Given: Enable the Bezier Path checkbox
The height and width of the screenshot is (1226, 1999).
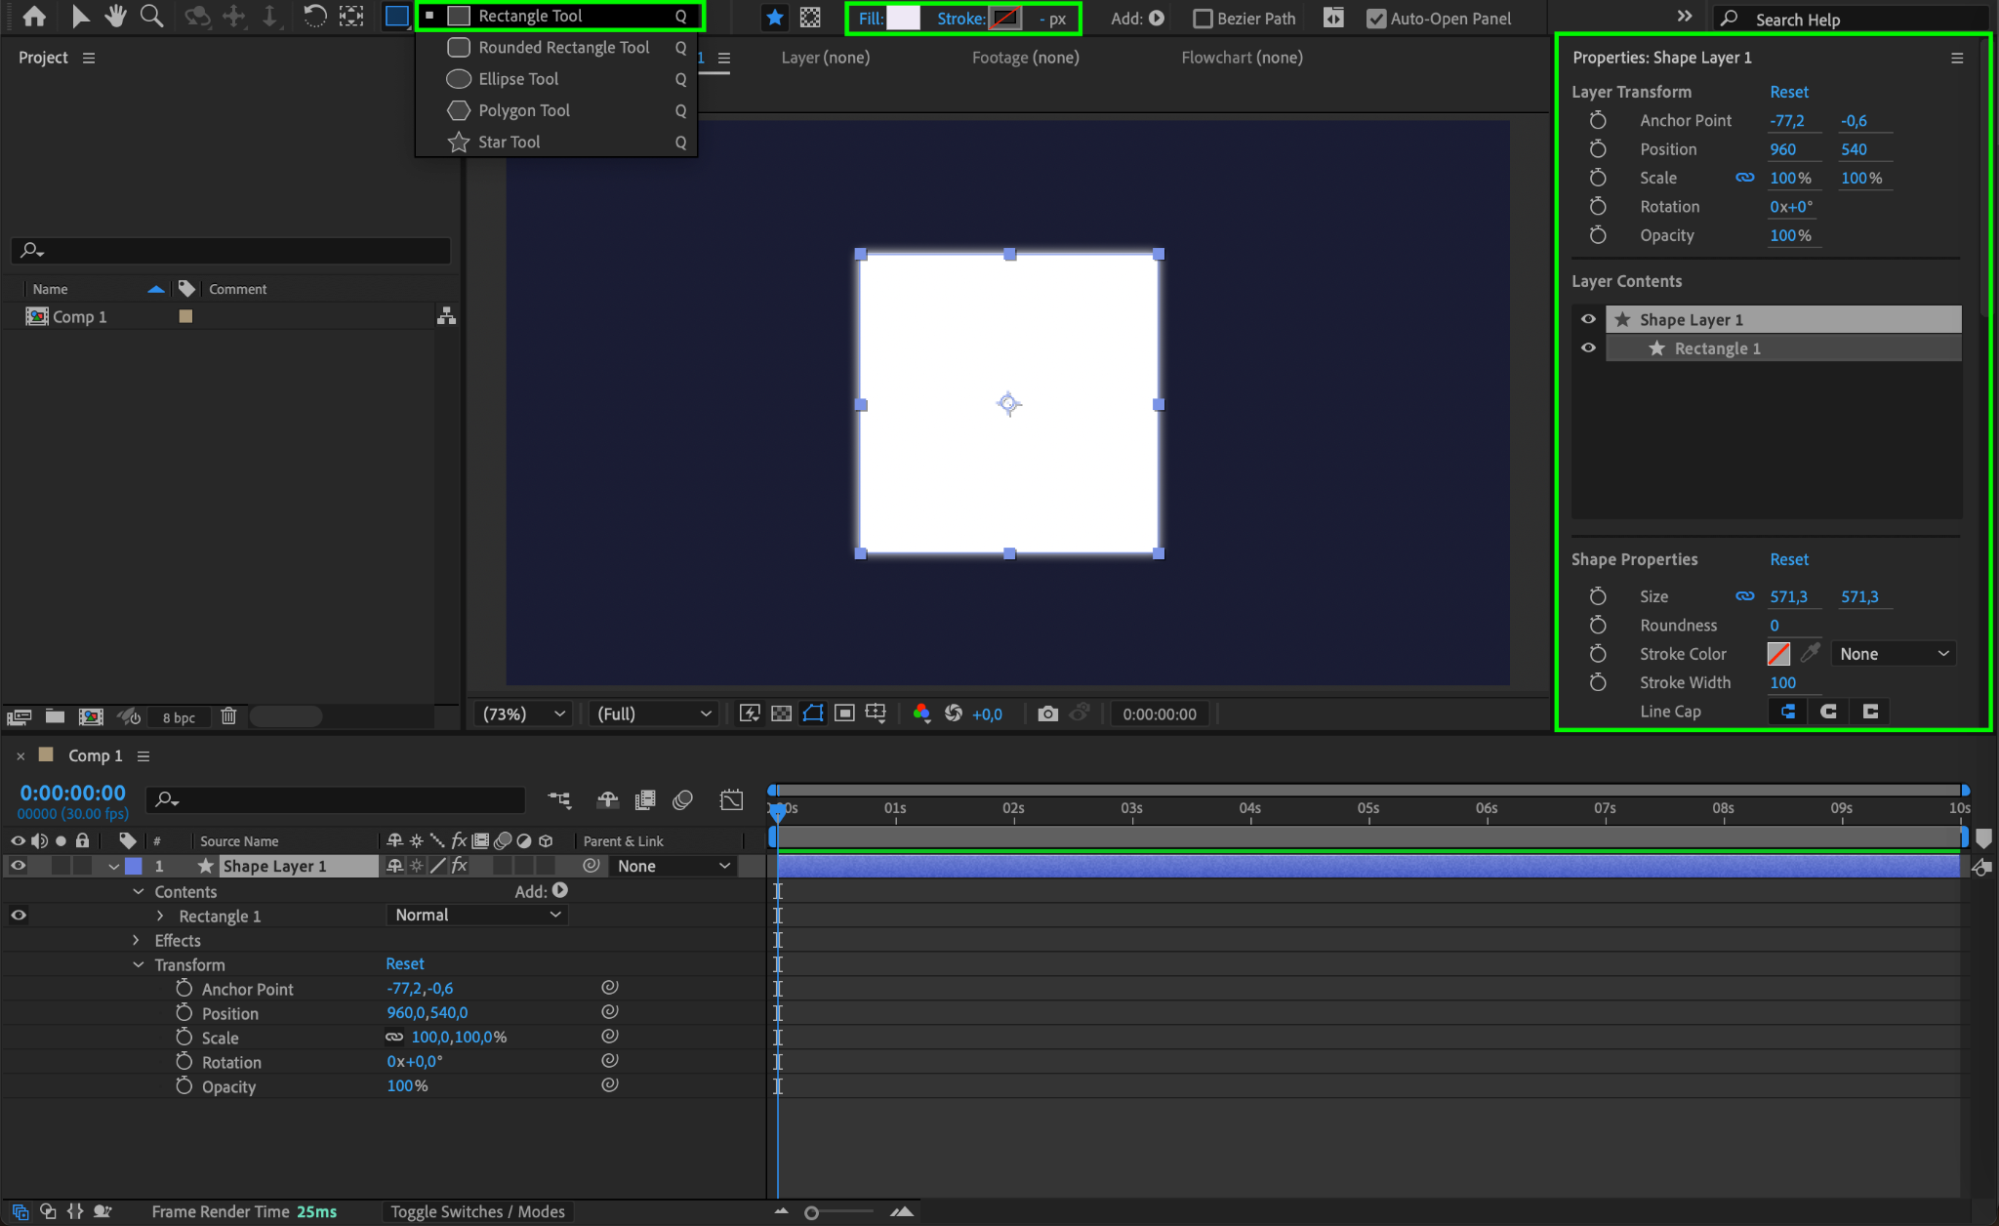Looking at the screenshot, I should click(x=1203, y=18).
